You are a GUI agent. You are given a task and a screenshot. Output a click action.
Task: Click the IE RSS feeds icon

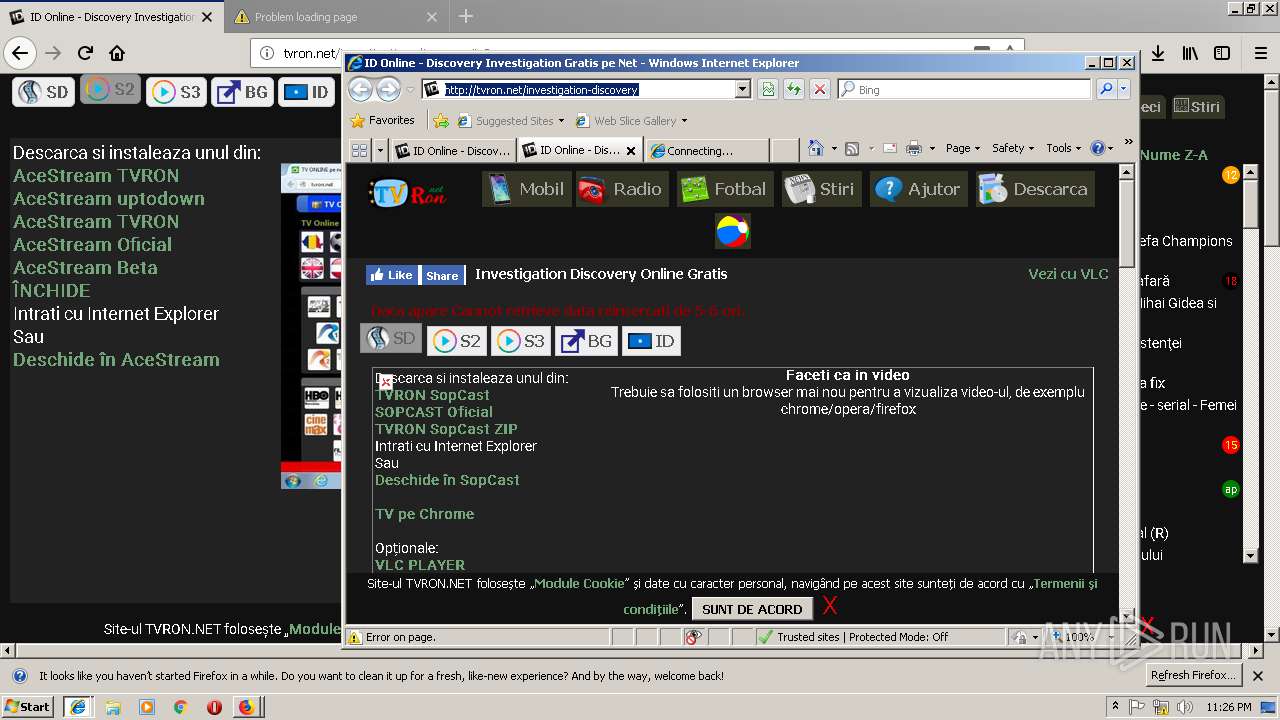(x=852, y=148)
